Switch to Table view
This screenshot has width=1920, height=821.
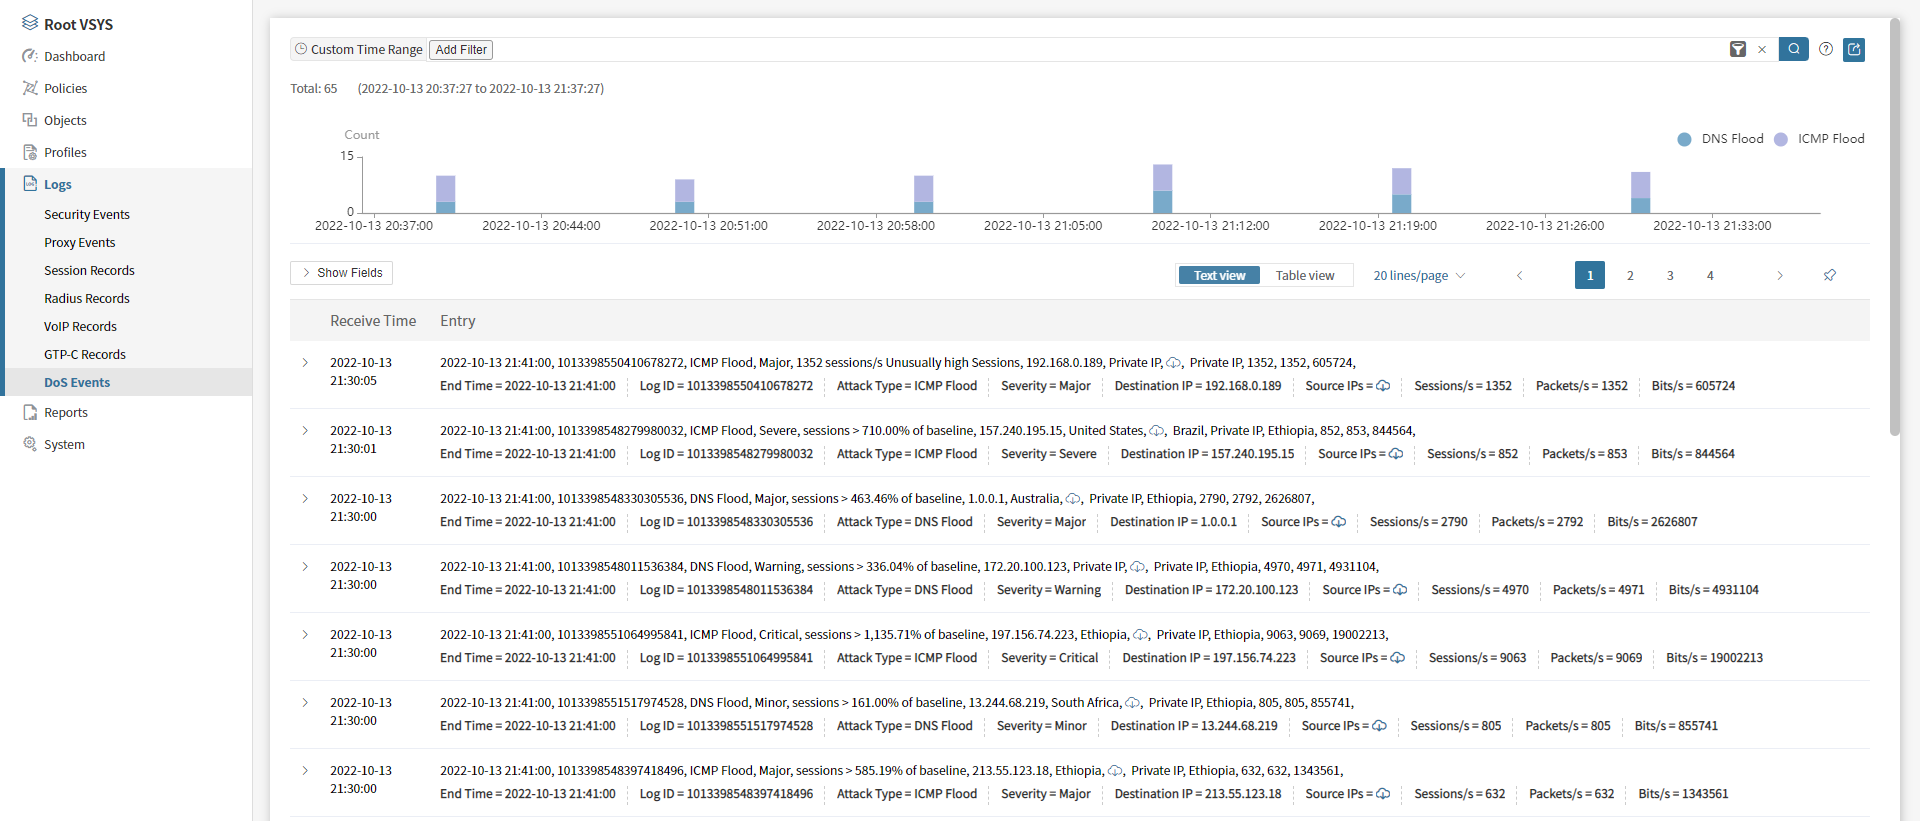coord(1304,276)
